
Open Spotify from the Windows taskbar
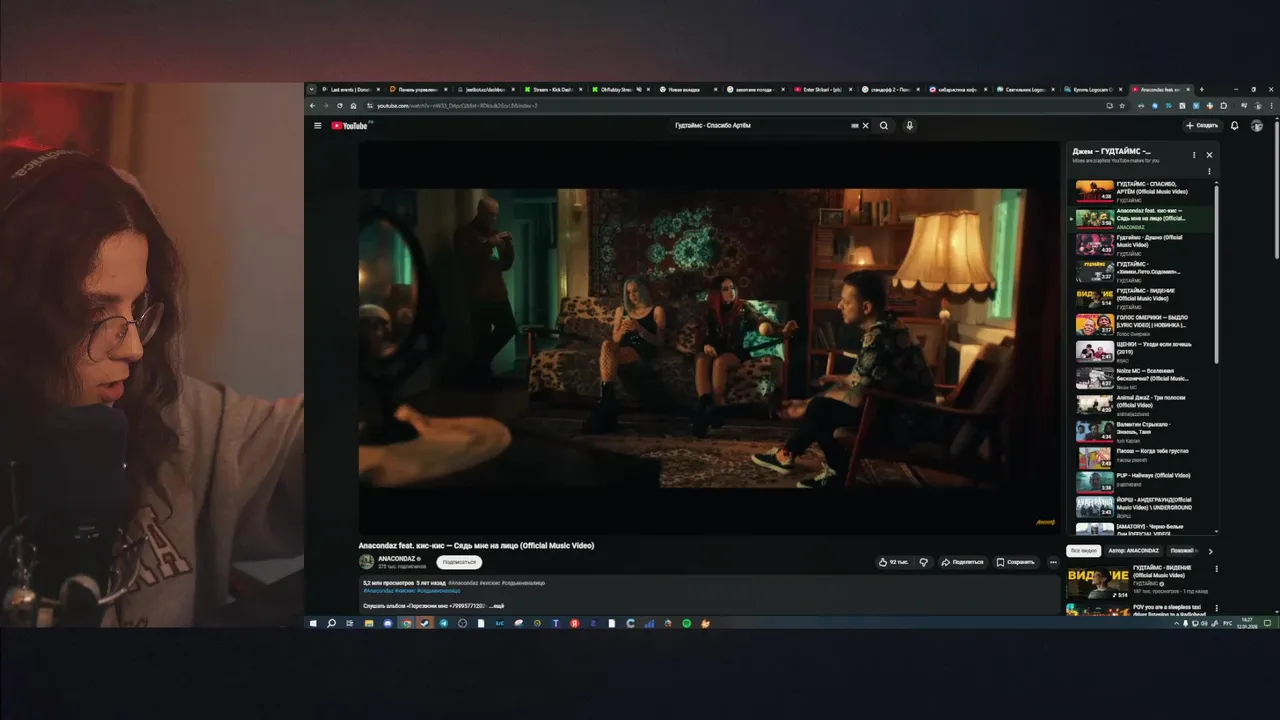687,623
